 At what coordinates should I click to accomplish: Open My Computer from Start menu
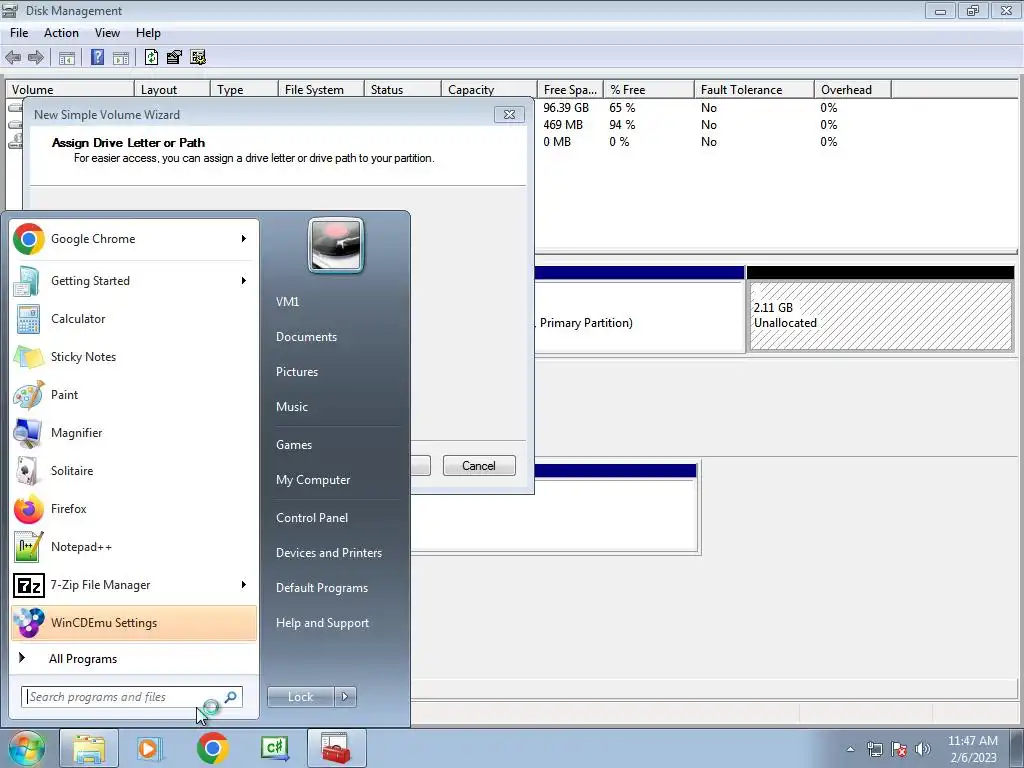pyautogui.click(x=313, y=480)
